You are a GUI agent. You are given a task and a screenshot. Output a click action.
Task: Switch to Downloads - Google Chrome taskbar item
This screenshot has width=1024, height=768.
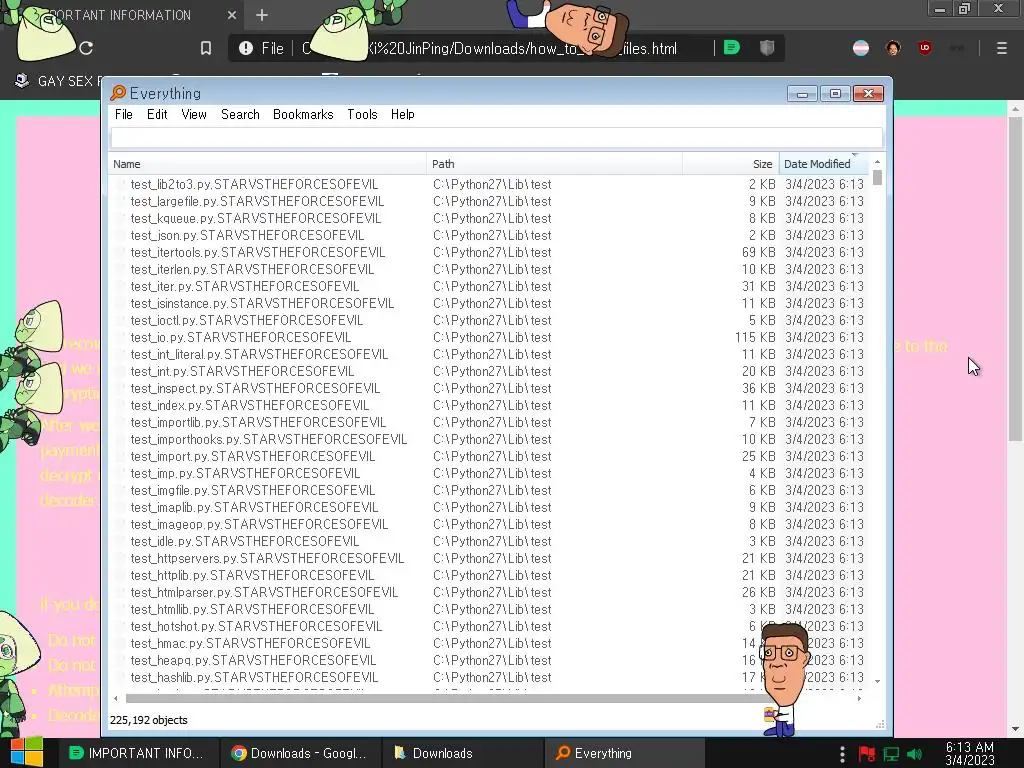pos(298,753)
